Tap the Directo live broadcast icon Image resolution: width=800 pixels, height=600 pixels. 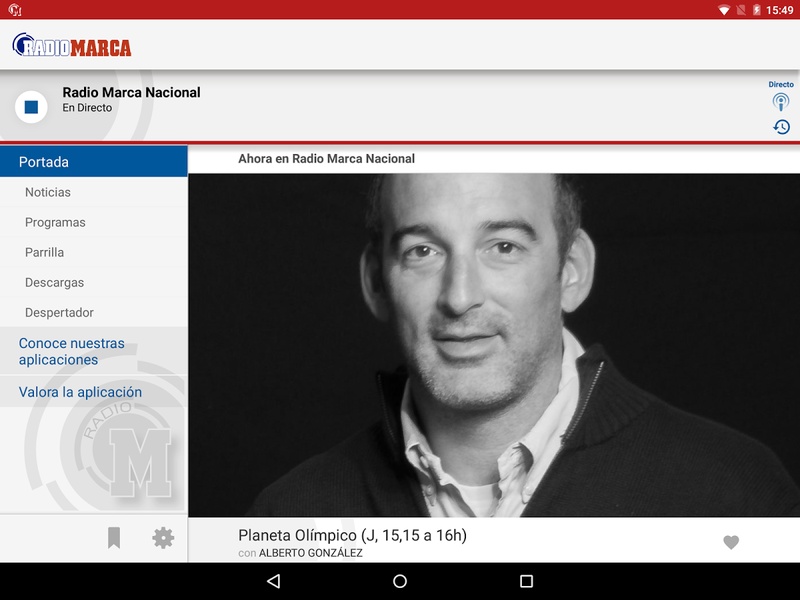pos(781,102)
